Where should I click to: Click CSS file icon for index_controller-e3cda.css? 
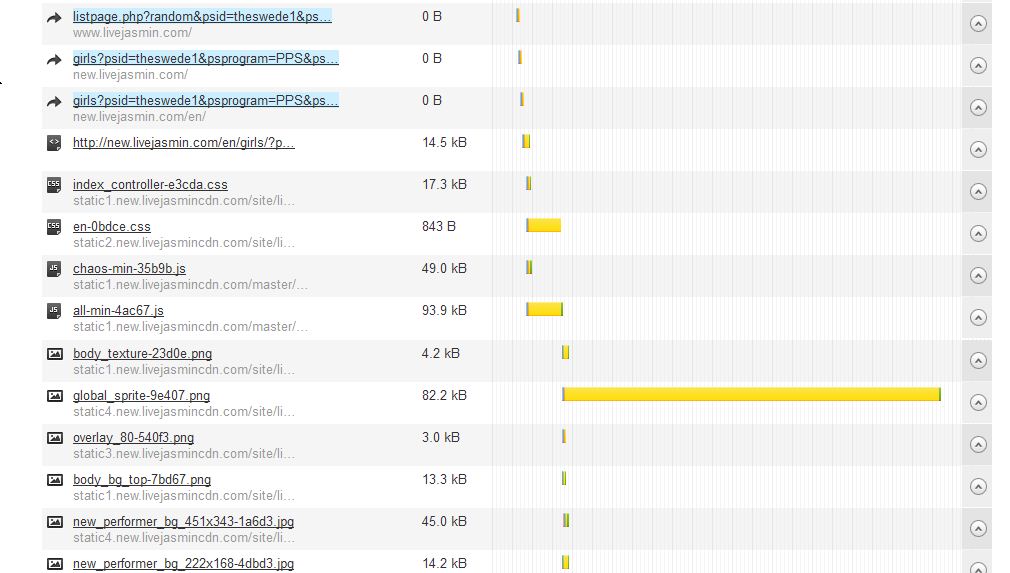54,185
